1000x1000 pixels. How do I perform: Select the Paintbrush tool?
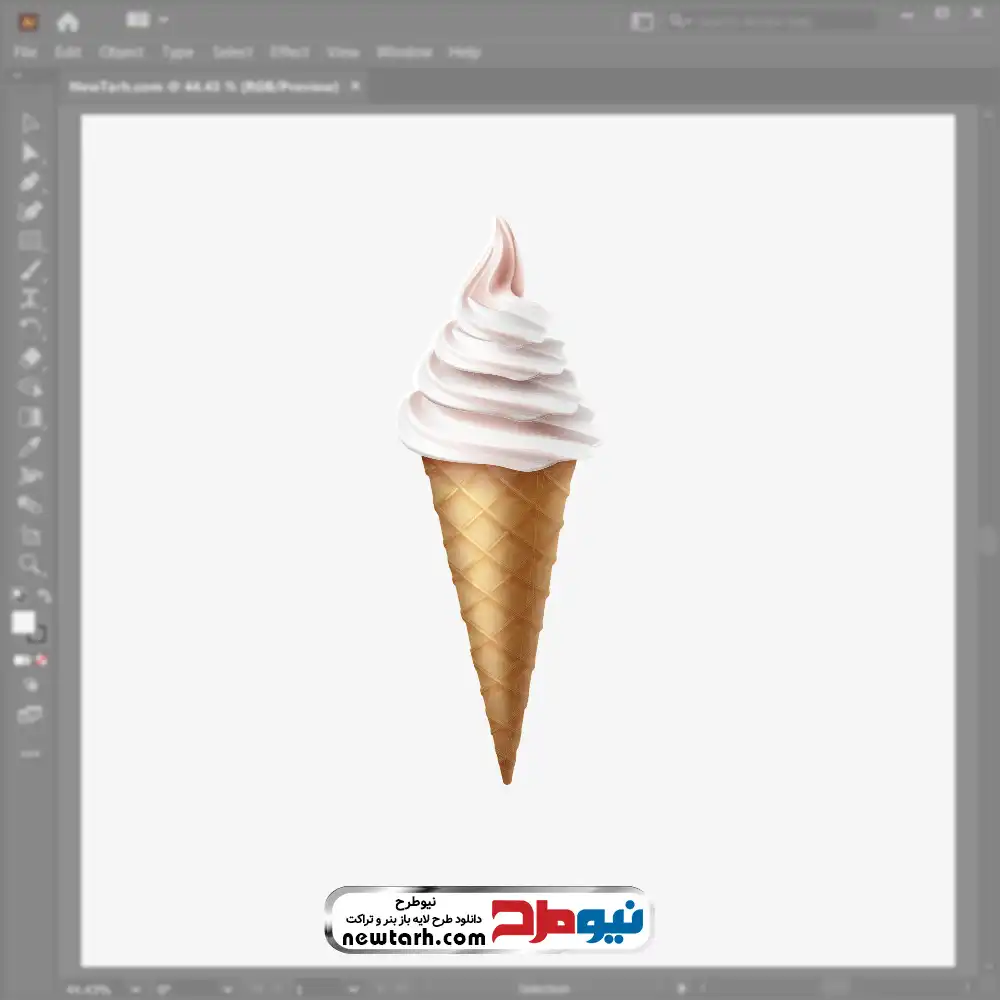pyautogui.click(x=30, y=270)
